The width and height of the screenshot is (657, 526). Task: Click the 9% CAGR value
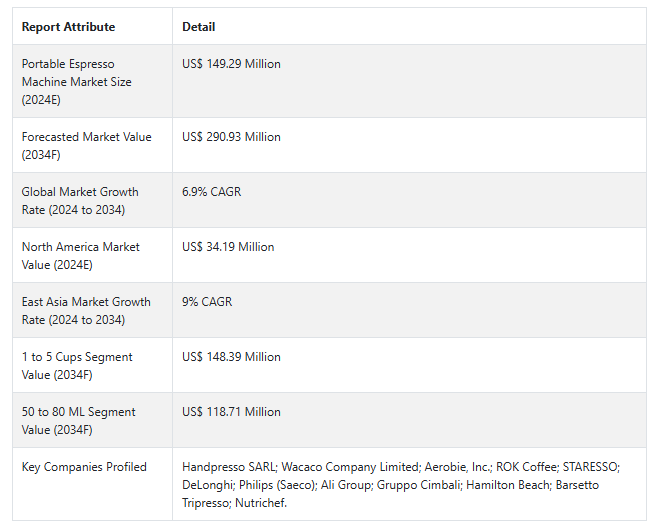[207, 301]
